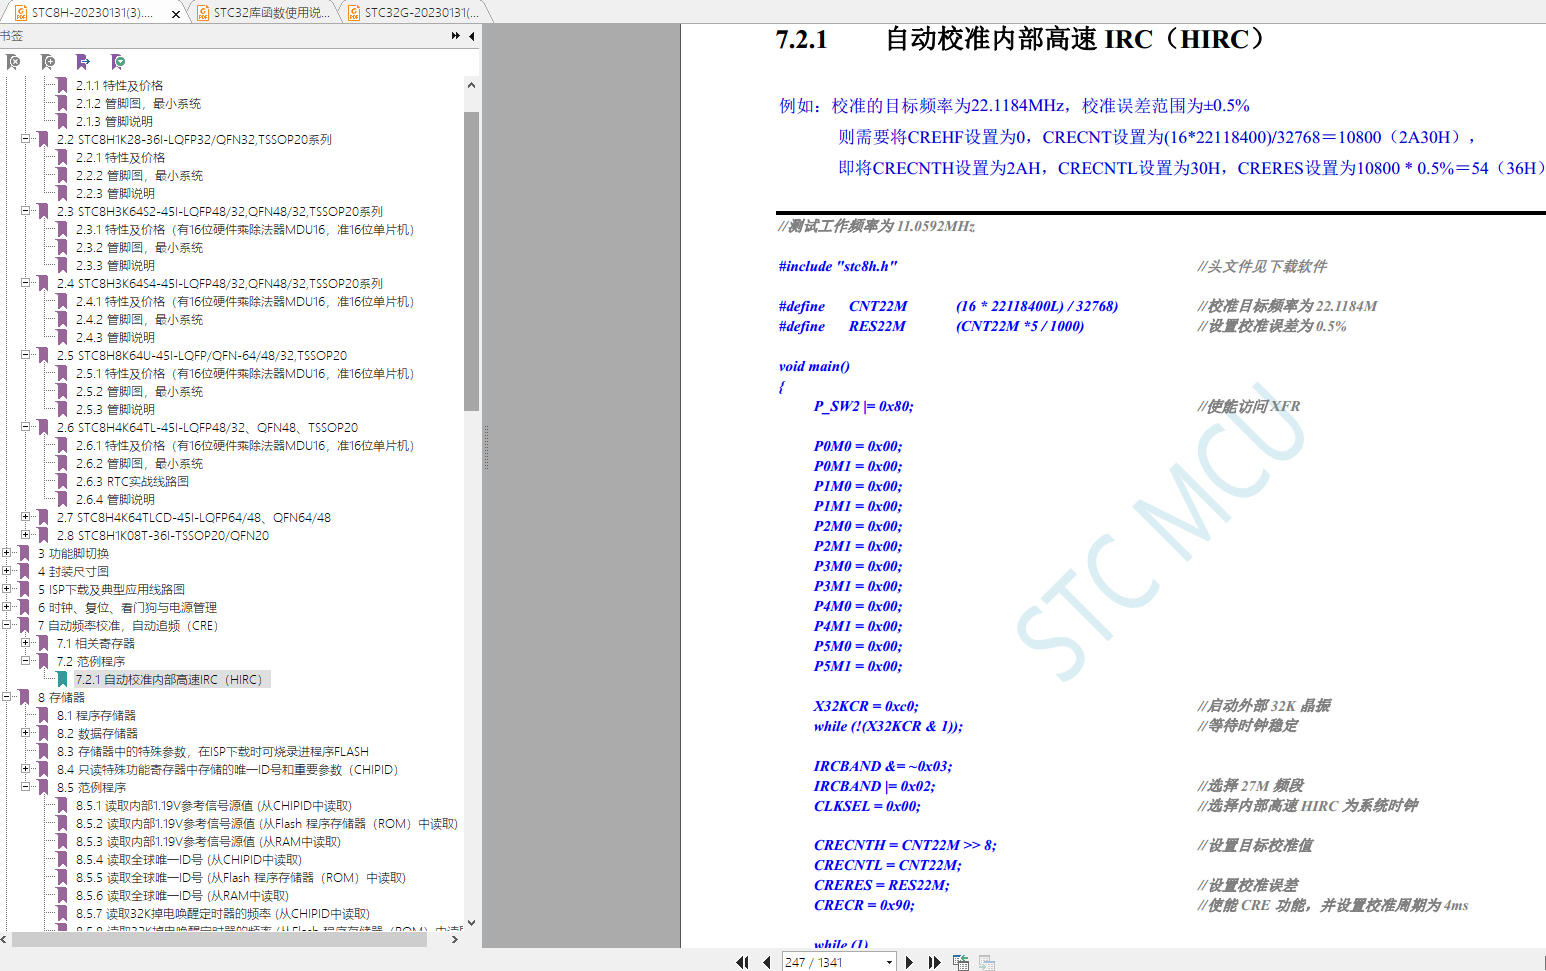Viewport: 1546px width, 971px height.
Task: Expand the 8.2 数据存储器 bookmark node
Action: [26, 733]
